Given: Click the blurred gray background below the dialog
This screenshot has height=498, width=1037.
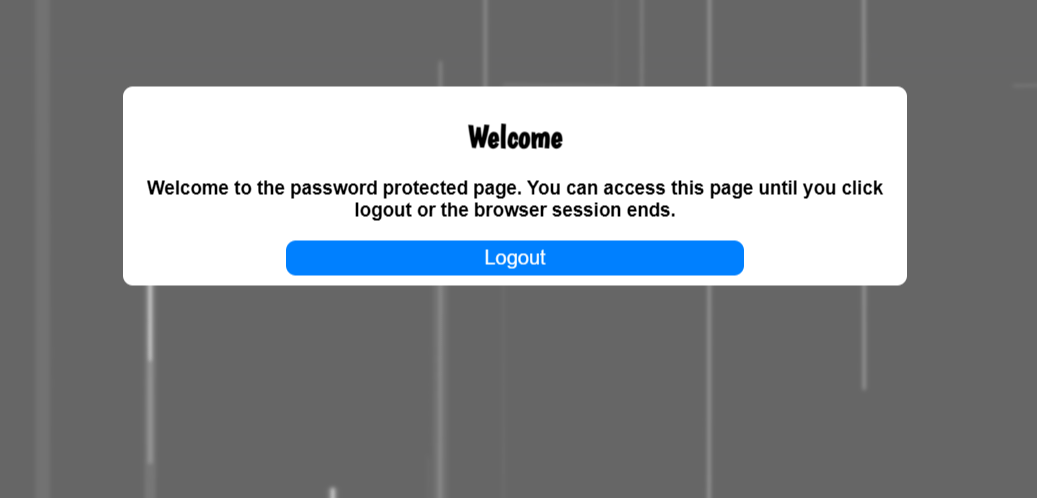Looking at the screenshot, I should tap(515, 390).
